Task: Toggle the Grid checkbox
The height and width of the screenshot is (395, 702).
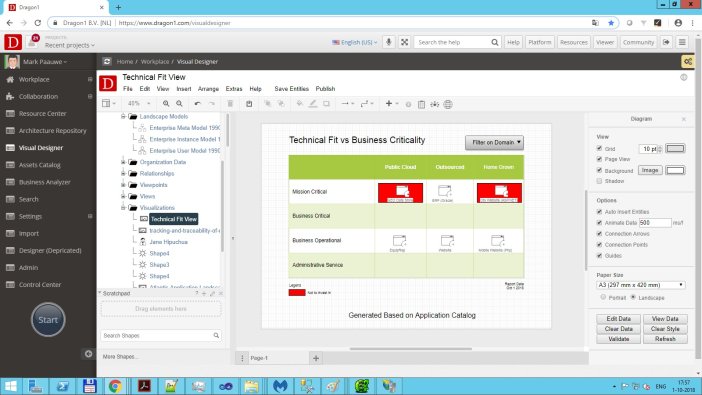Action: 599,148
